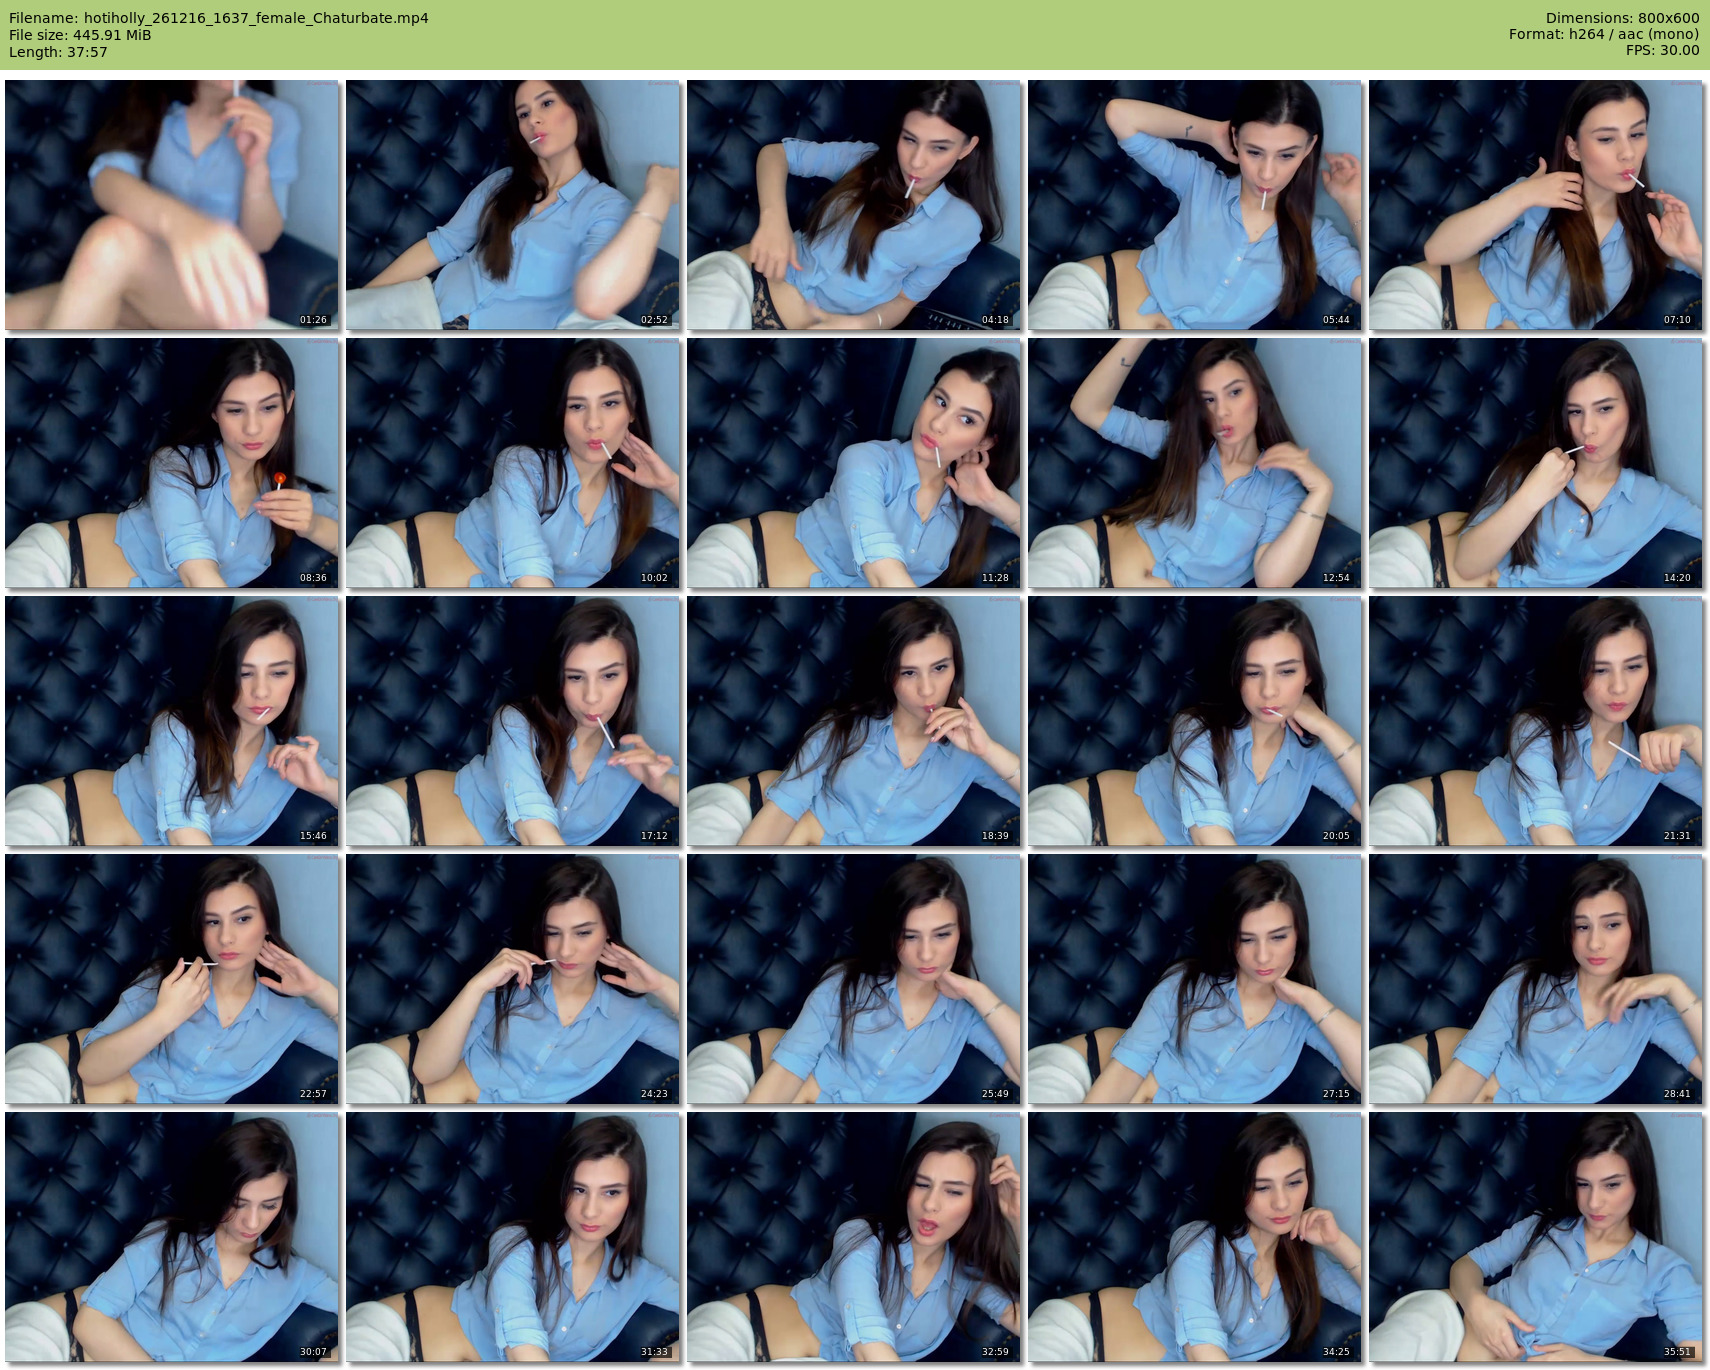Click the thumbnail timestamped 01:26

(172, 205)
